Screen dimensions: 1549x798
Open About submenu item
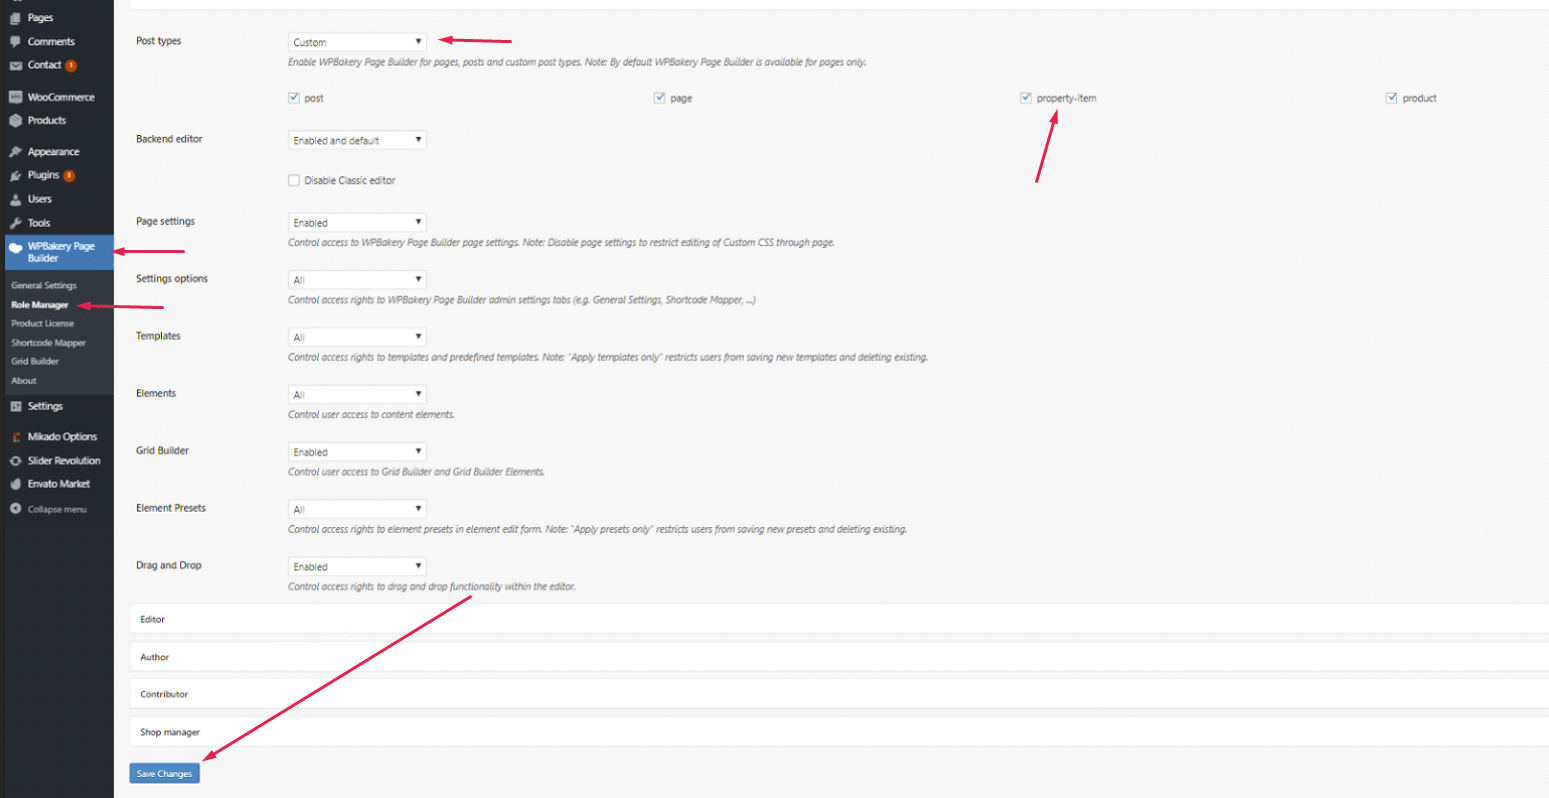click(x=24, y=381)
